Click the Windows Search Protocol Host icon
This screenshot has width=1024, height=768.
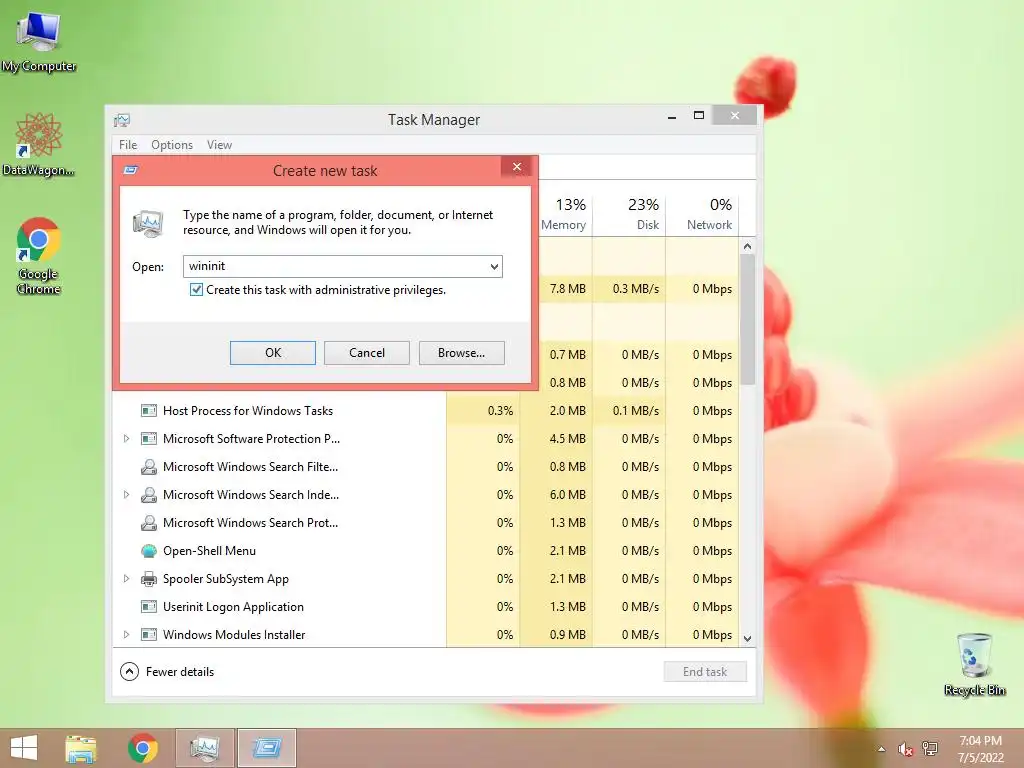point(149,523)
